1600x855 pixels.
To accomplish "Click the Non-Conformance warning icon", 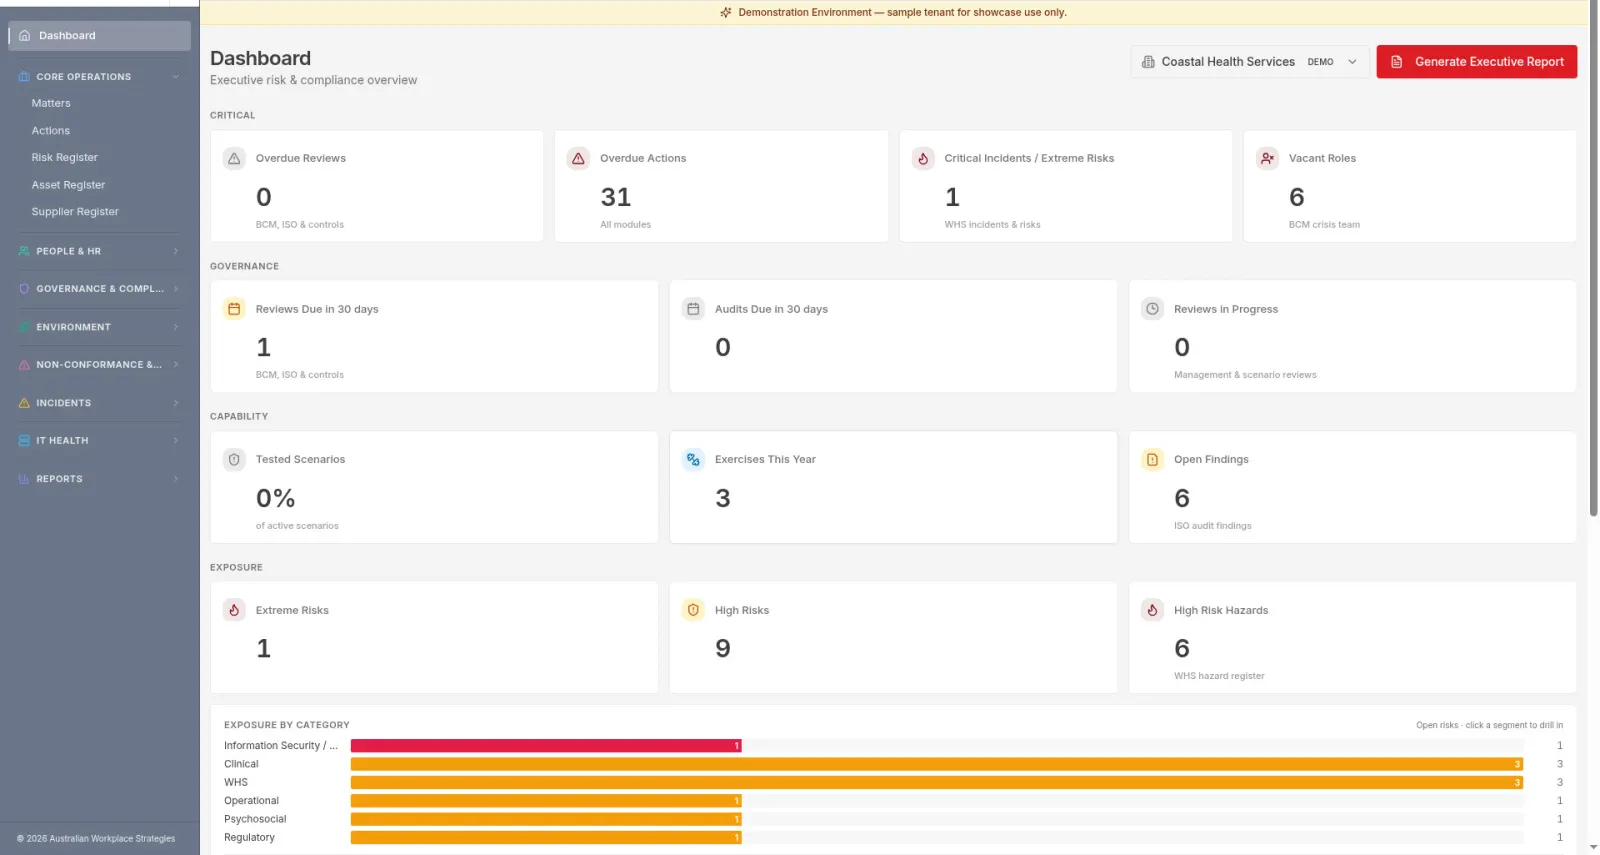I will point(24,365).
